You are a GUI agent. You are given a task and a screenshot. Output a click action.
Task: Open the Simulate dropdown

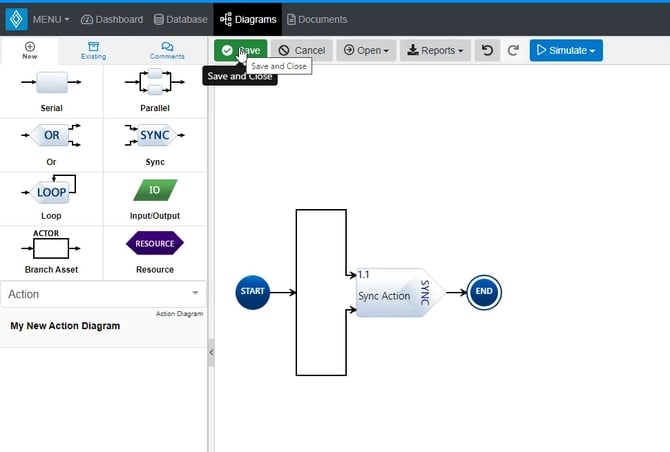click(x=566, y=50)
